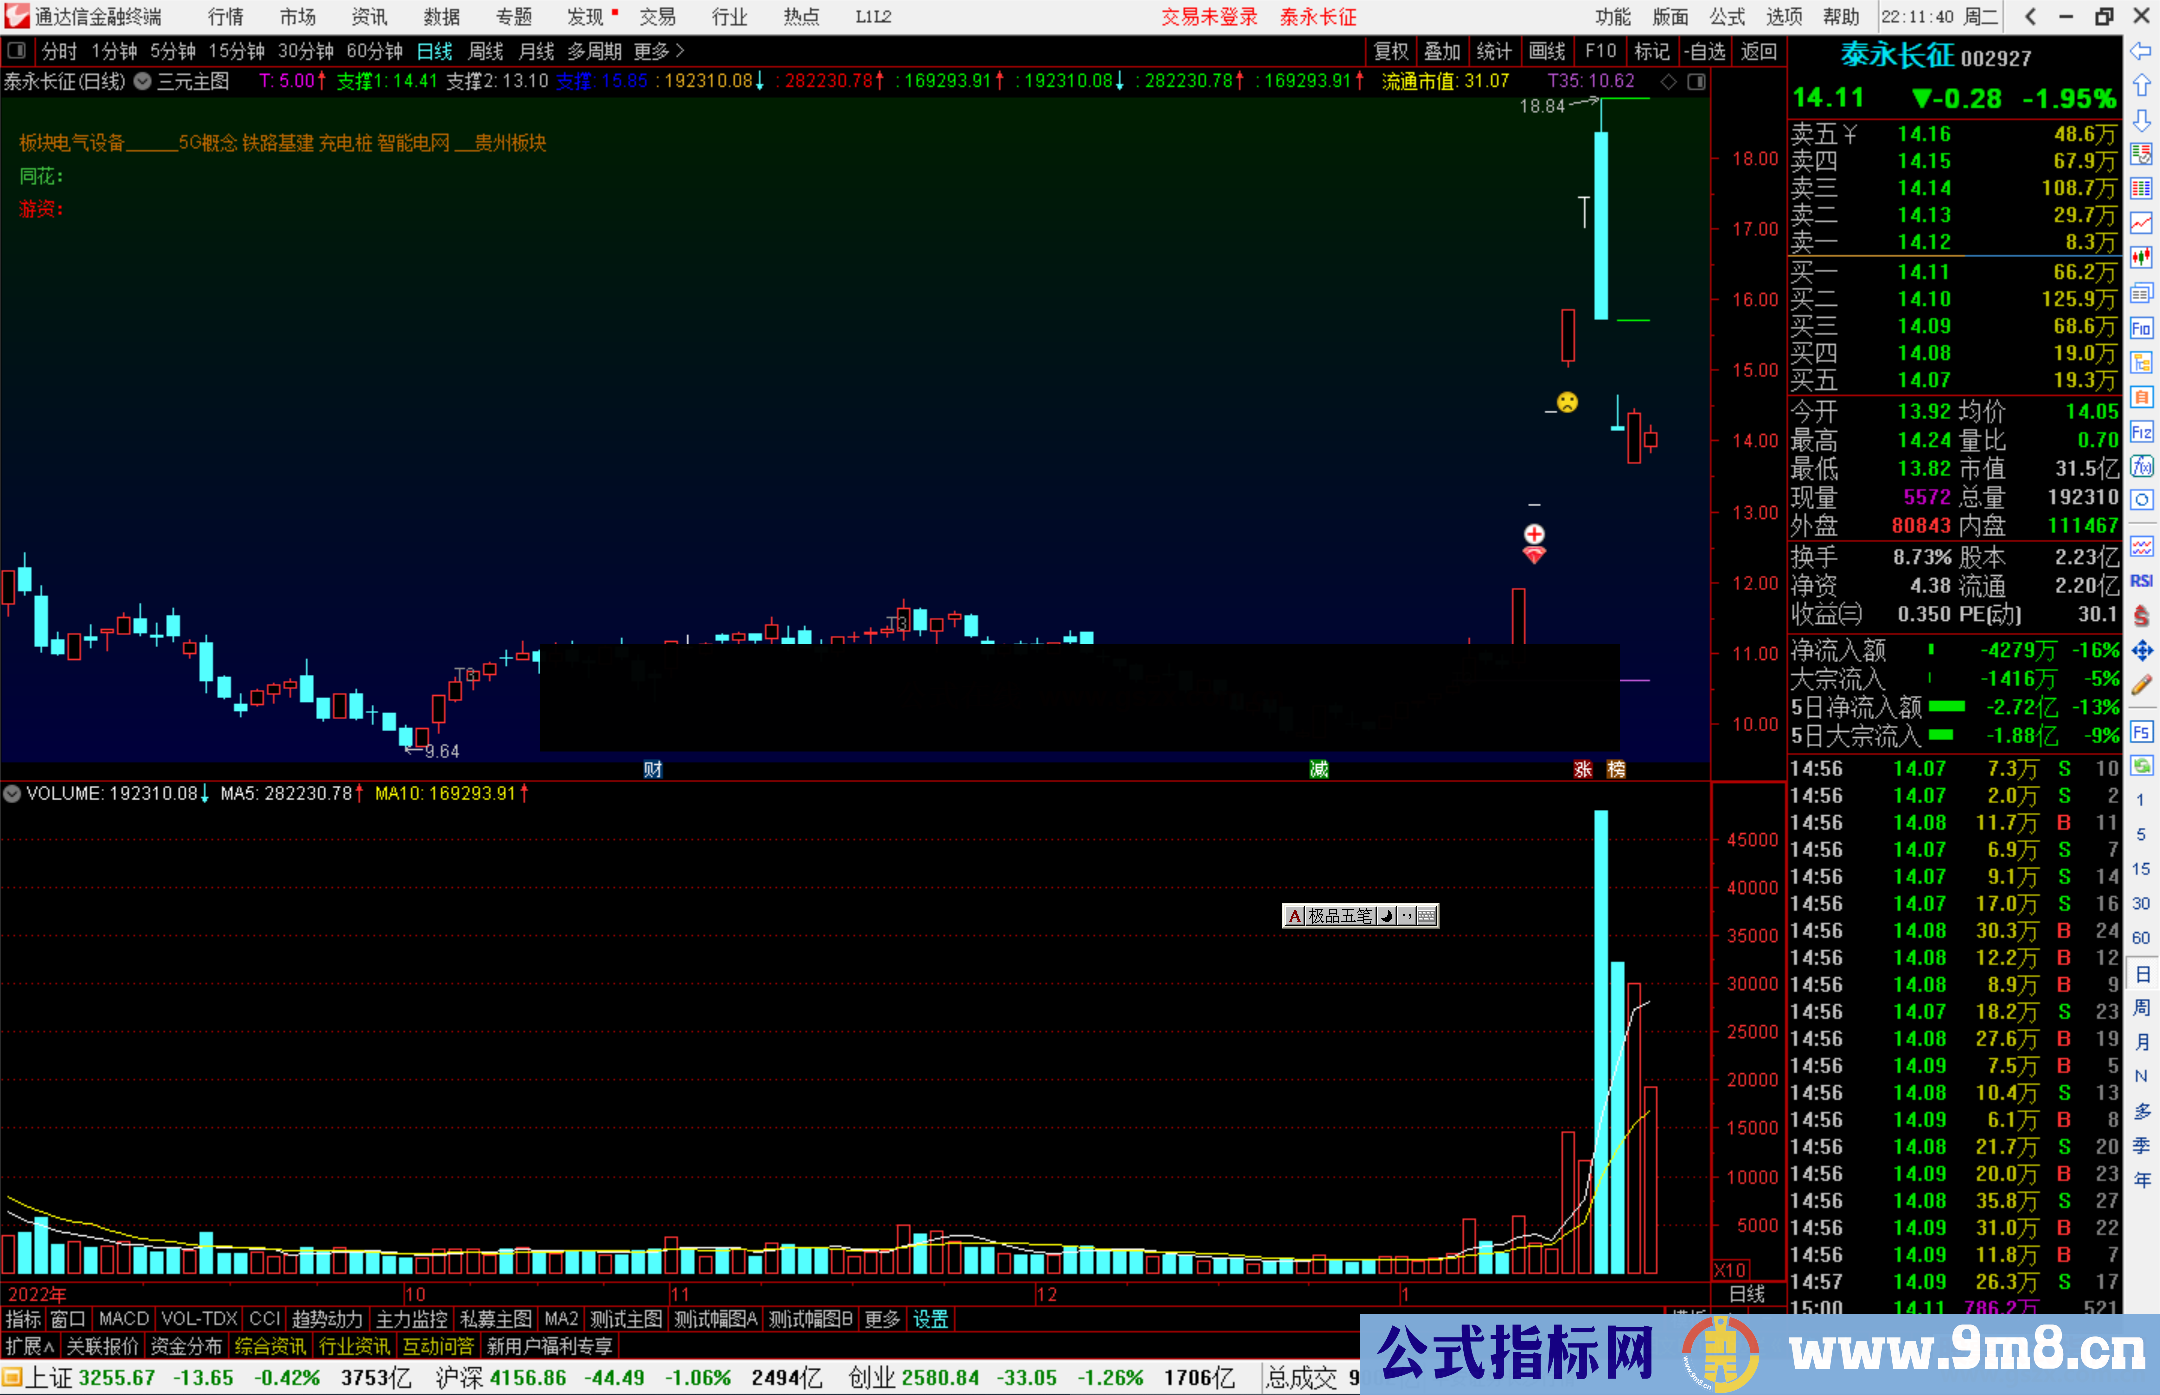Open the colored quote table sidebar icon
Viewport: 2160px width, 1395px height.
[2141, 188]
